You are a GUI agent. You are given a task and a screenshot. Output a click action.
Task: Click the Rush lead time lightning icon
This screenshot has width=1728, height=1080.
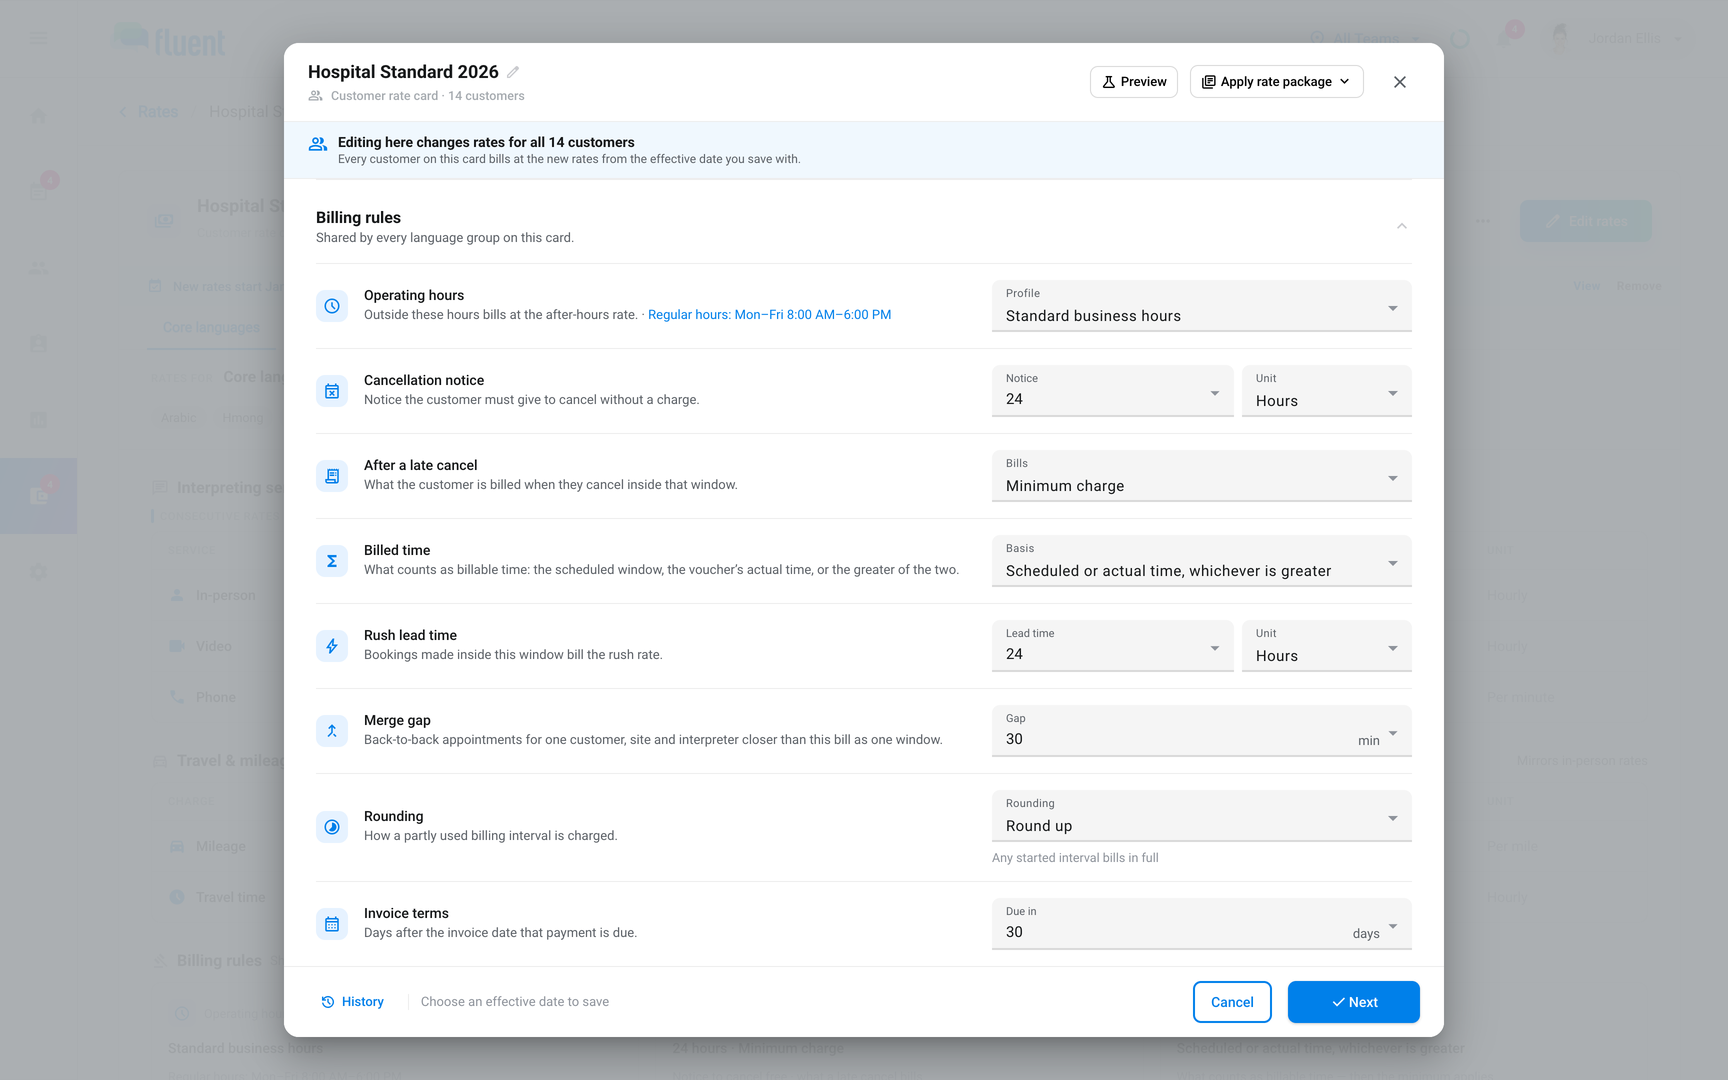332,646
